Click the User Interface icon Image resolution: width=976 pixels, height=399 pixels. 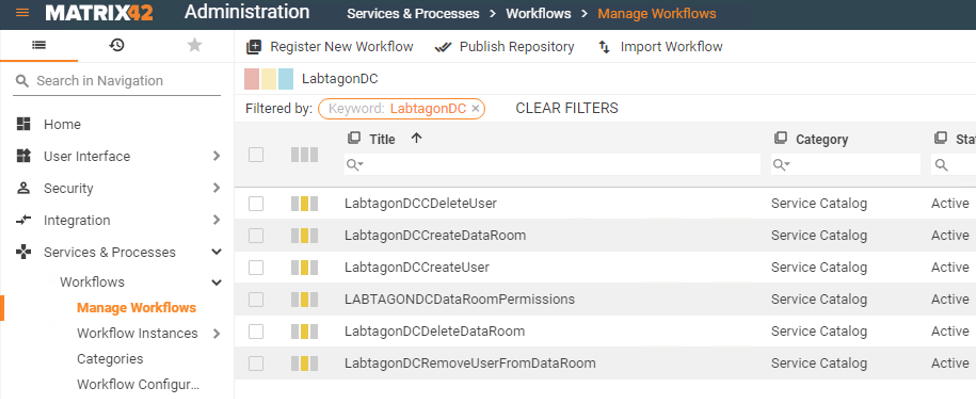coord(24,156)
